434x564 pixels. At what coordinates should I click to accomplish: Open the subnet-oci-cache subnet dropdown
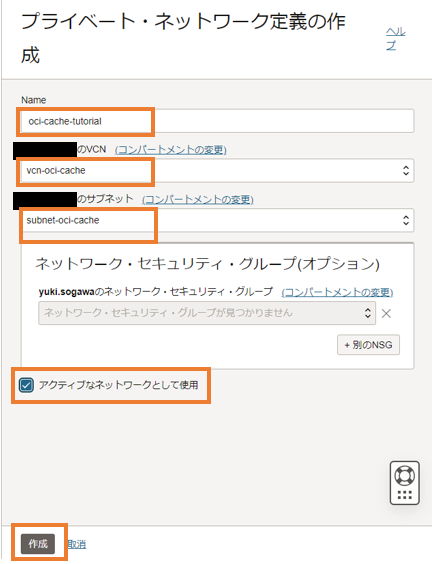pos(217,220)
